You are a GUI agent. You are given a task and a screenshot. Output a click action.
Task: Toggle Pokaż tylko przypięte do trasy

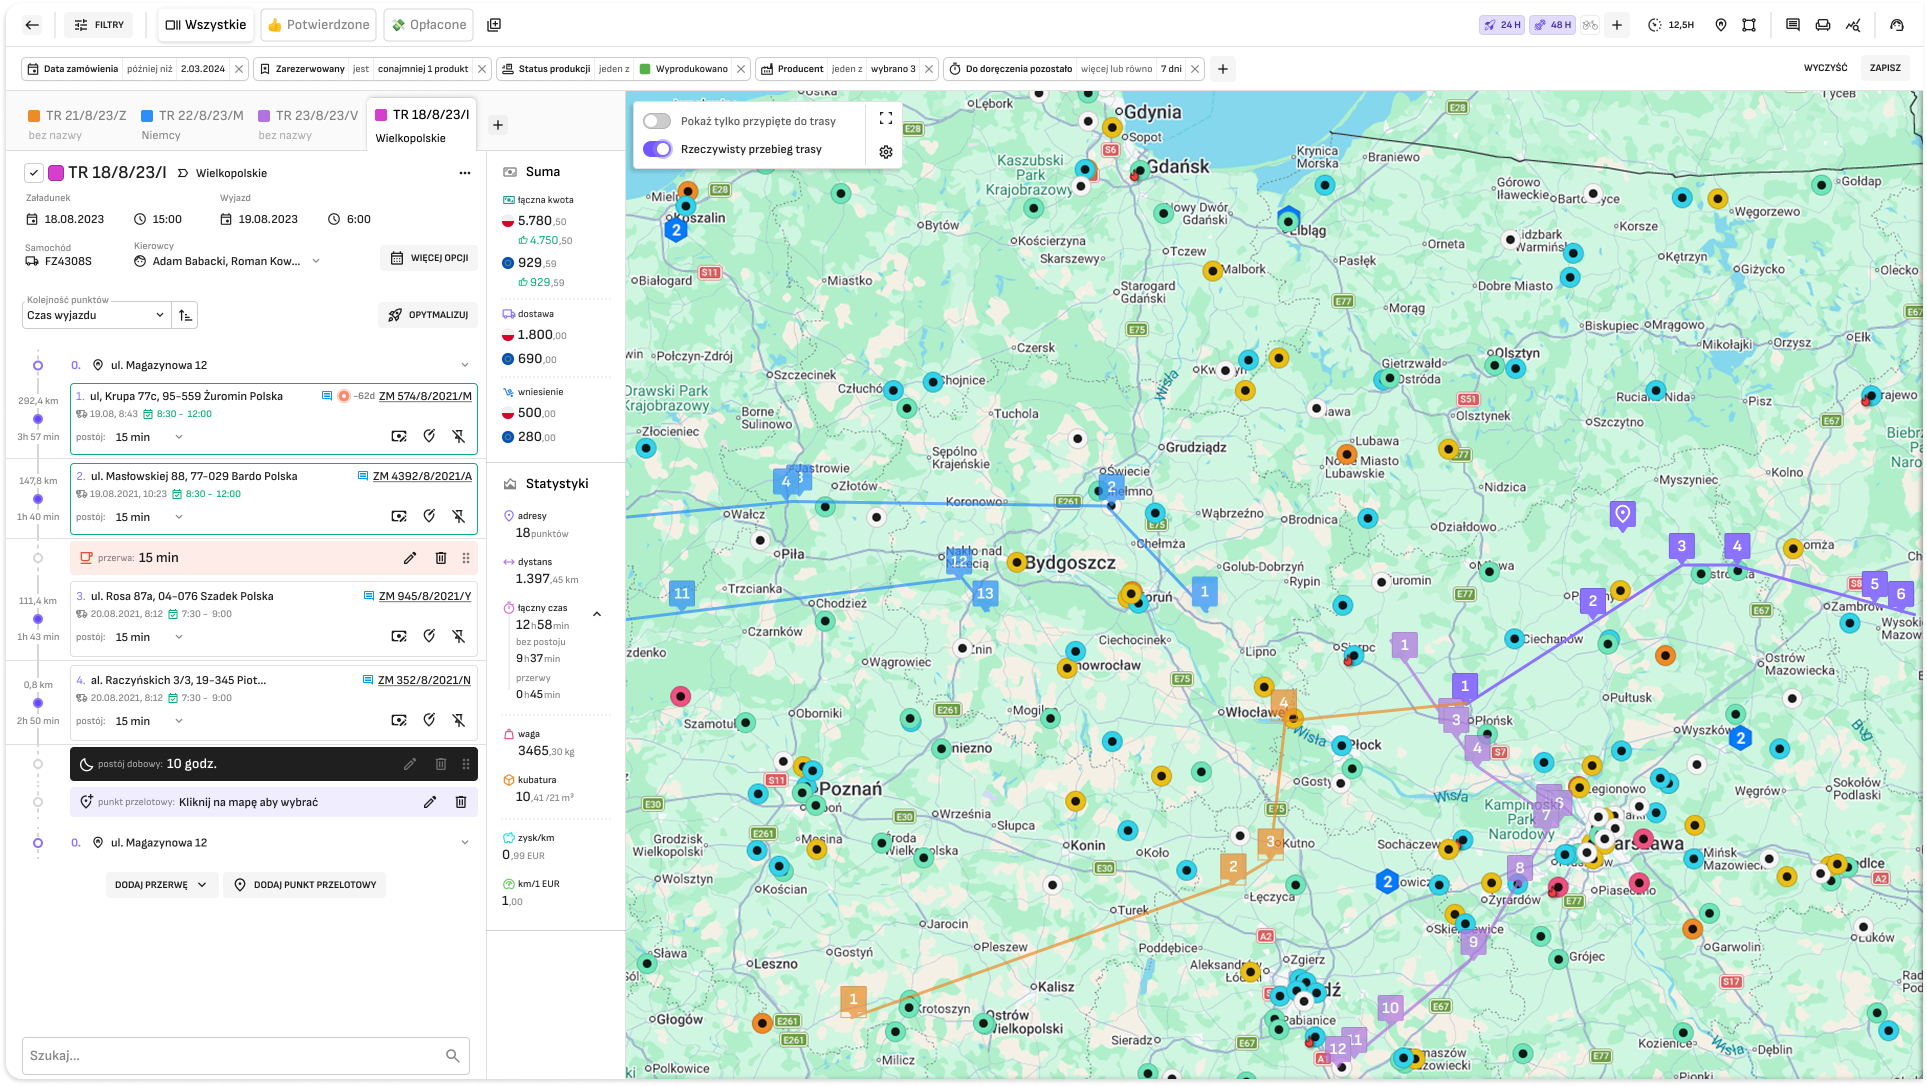(x=657, y=121)
